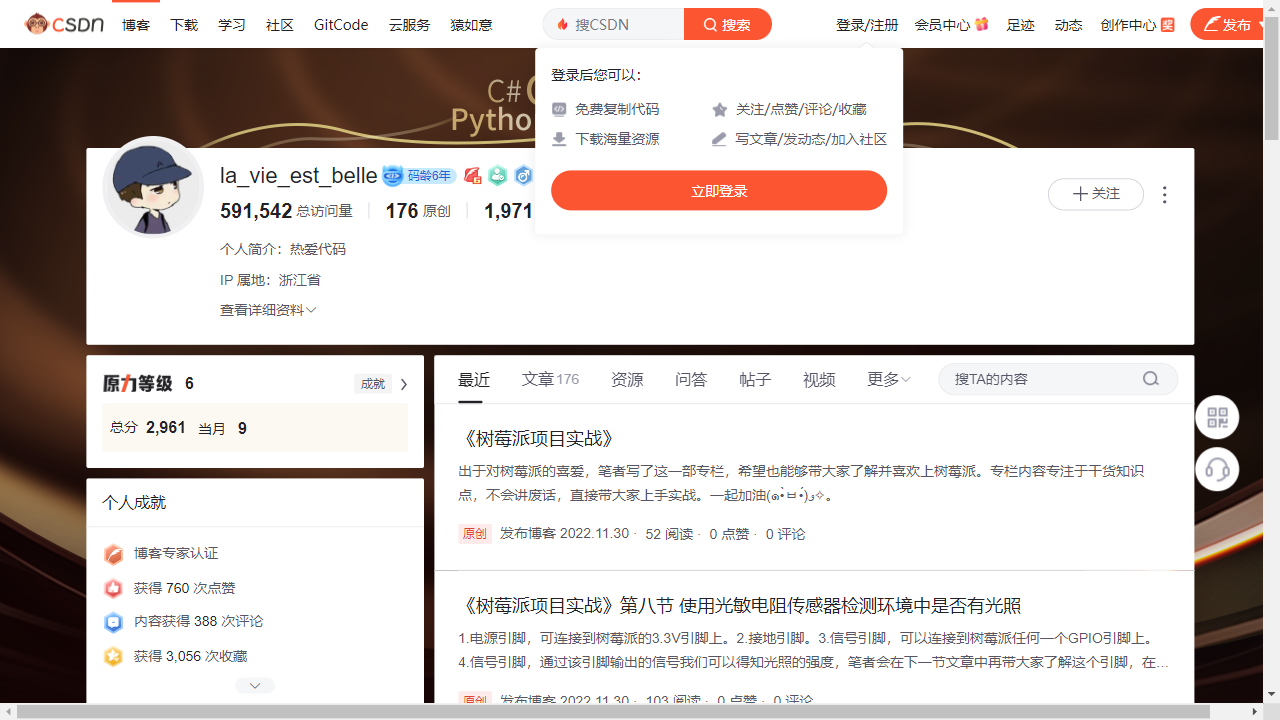Image resolution: width=1280 pixels, height=720 pixels.
Task: Click 176 原创 stat
Action: tap(418, 211)
